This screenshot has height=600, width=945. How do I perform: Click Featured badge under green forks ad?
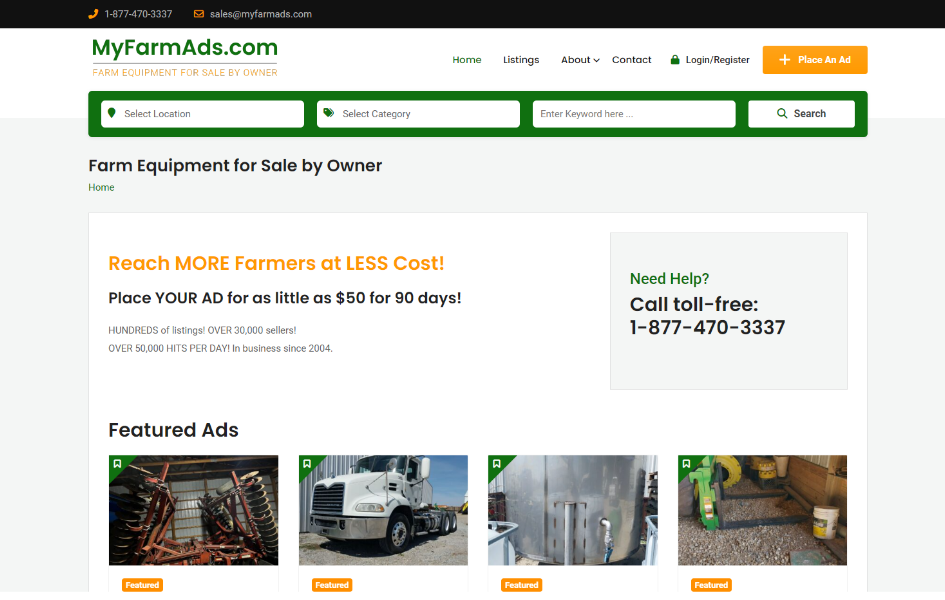point(711,585)
